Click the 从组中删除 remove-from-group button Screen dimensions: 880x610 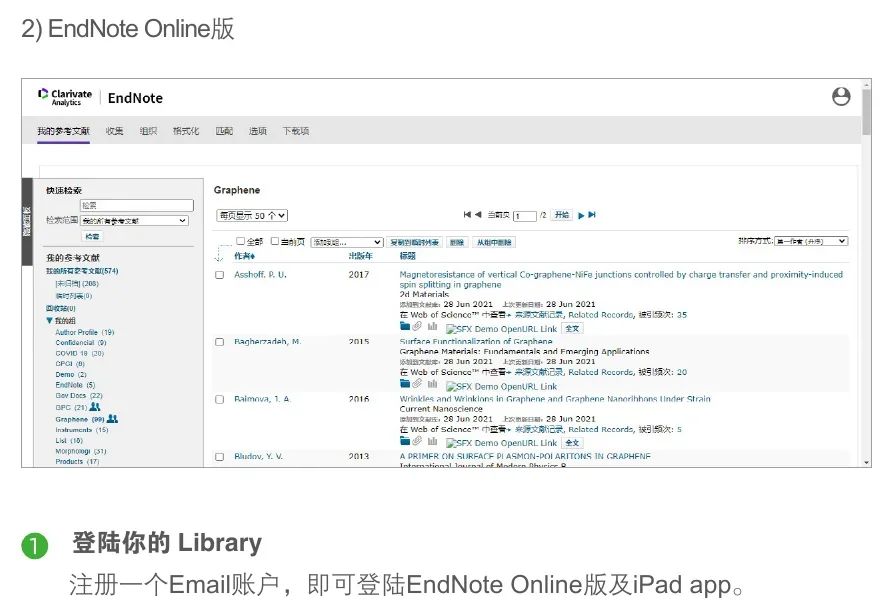pyautogui.click(x=494, y=242)
